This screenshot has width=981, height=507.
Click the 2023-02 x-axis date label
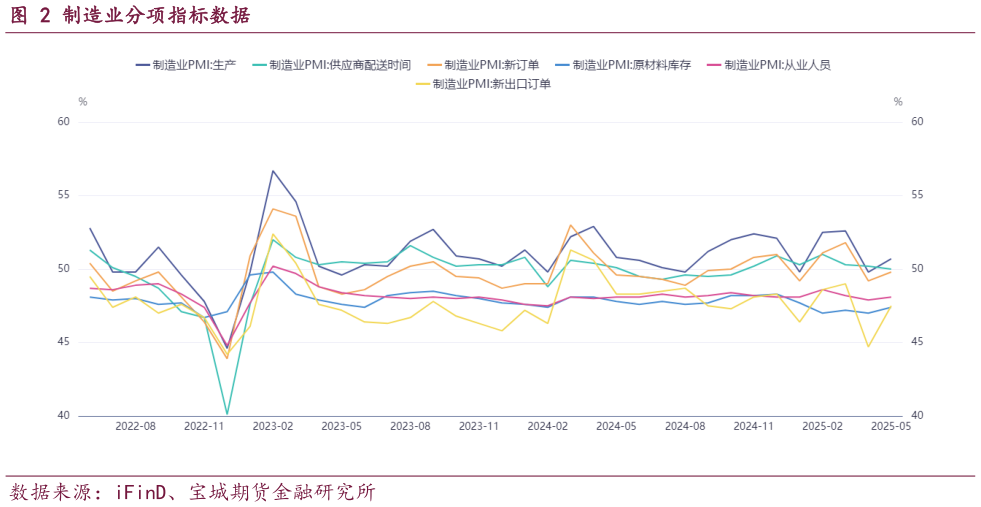point(272,426)
